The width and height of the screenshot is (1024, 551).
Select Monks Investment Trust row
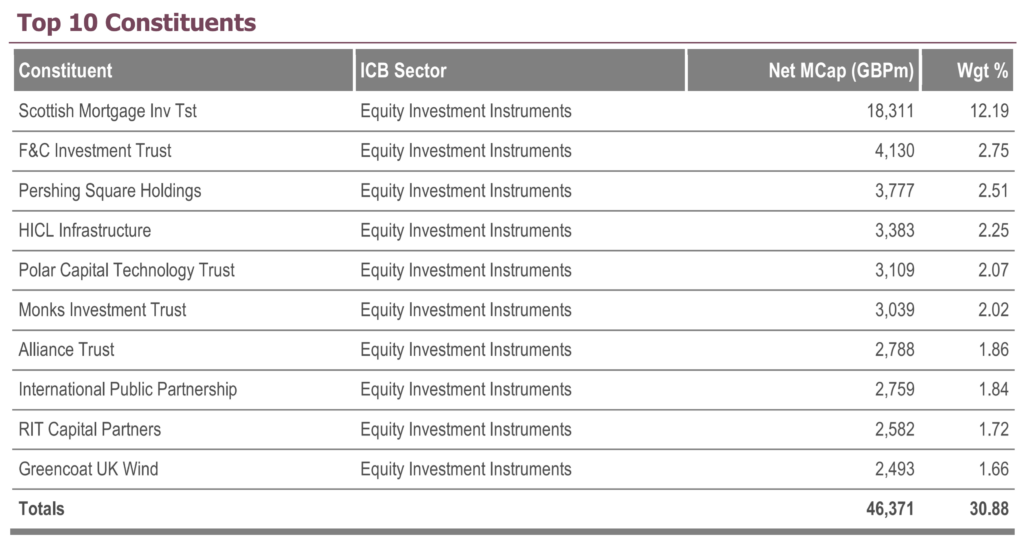513,310
